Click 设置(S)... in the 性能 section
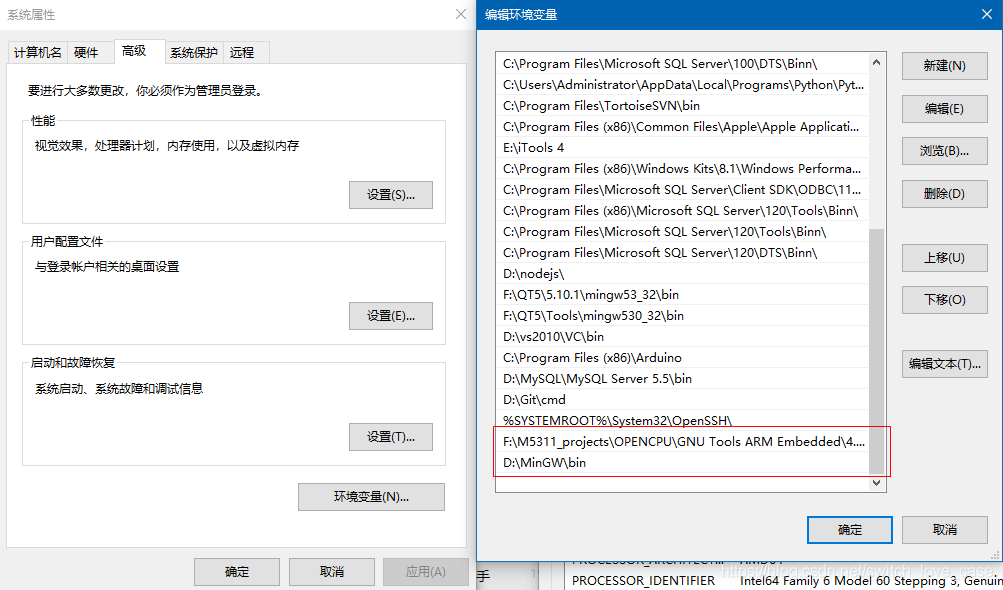 [391, 195]
